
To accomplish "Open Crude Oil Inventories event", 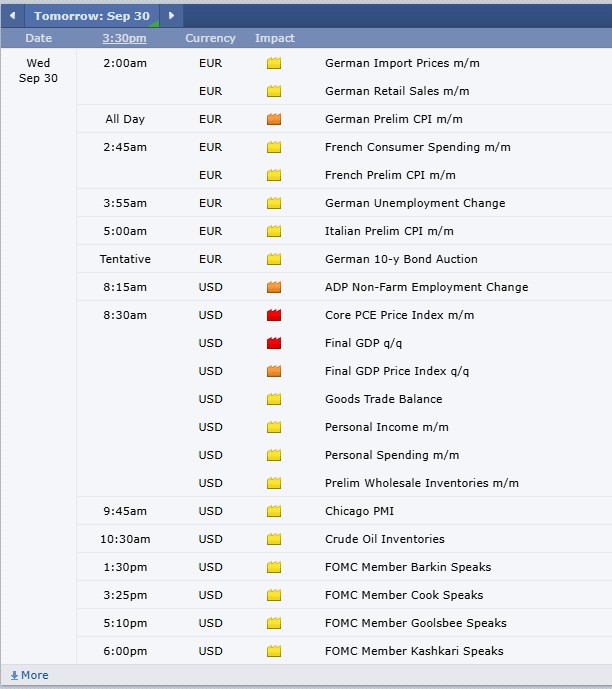I will 385,539.
